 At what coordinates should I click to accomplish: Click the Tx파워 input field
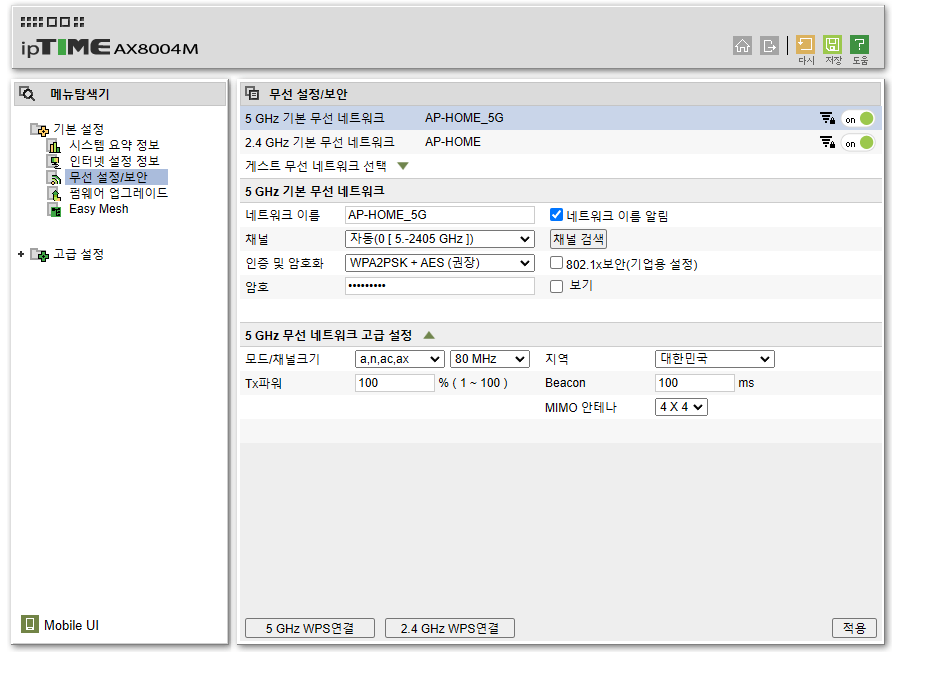point(395,383)
